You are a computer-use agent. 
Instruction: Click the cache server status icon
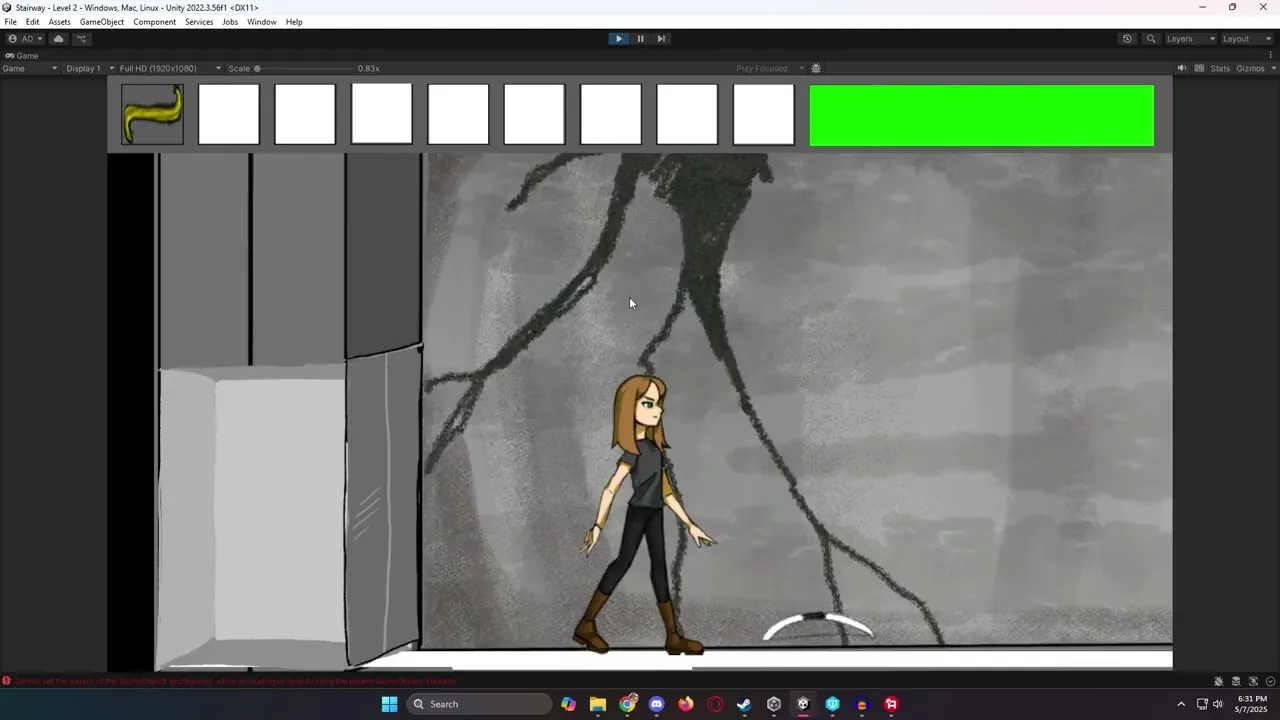click(1236, 681)
